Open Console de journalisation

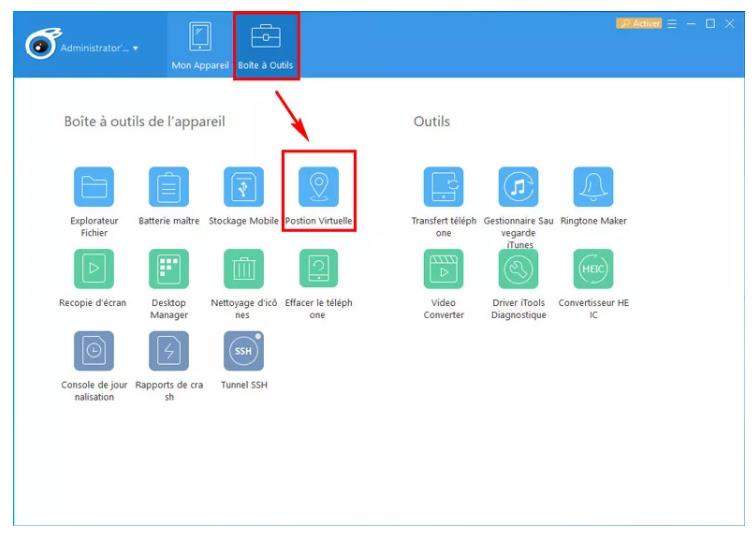click(x=94, y=351)
